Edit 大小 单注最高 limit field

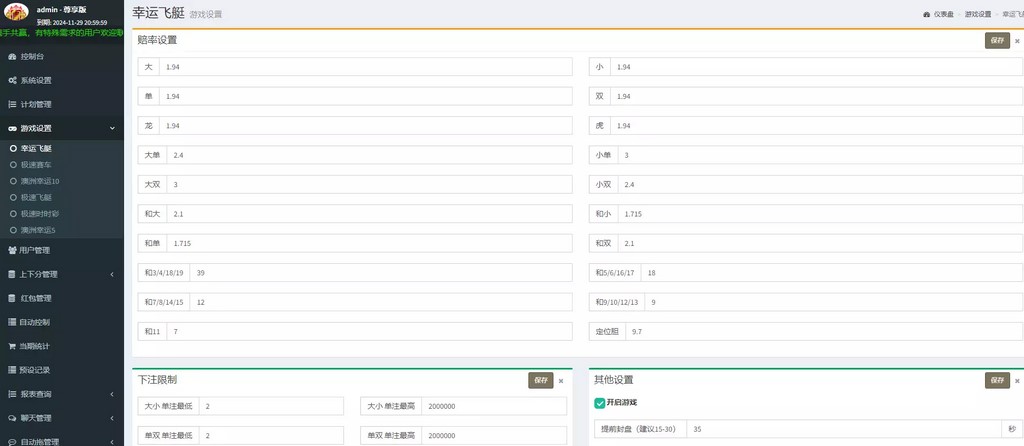click(x=494, y=406)
